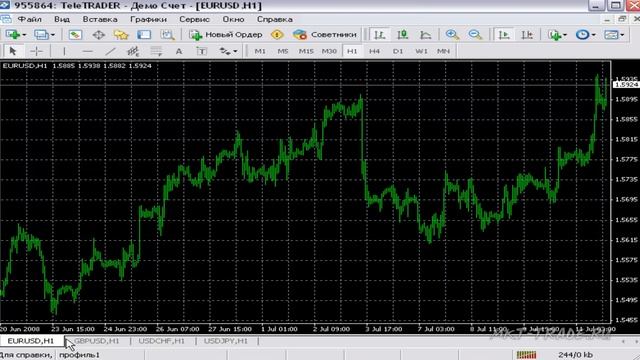640x360 pixels.
Task: Show the Terminal window icon
Action: click(x=144, y=35)
